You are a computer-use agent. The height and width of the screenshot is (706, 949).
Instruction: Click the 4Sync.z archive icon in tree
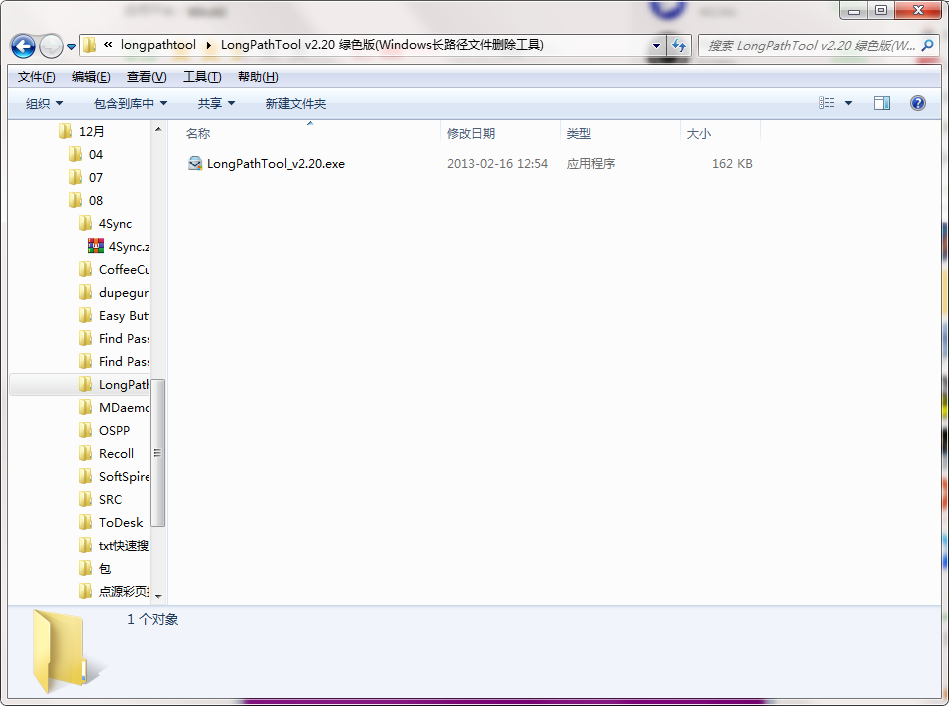coord(96,246)
